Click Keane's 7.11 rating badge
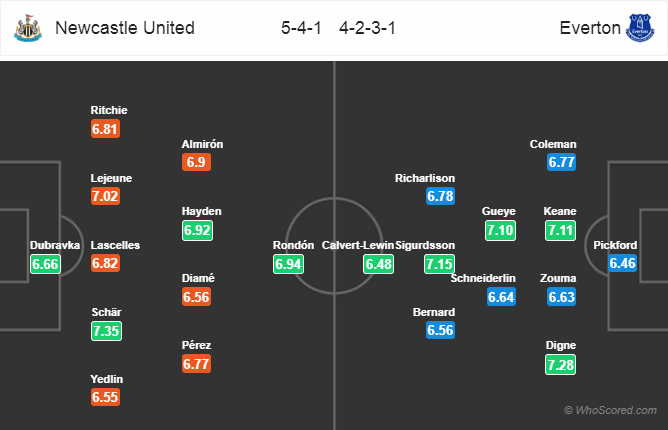This screenshot has width=668, height=430. (x=560, y=231)
